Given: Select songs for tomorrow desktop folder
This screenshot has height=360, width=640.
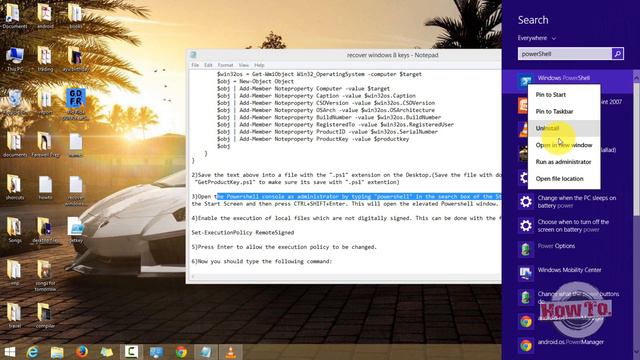Looking at the screenshot, I should [x=45, y=276].
